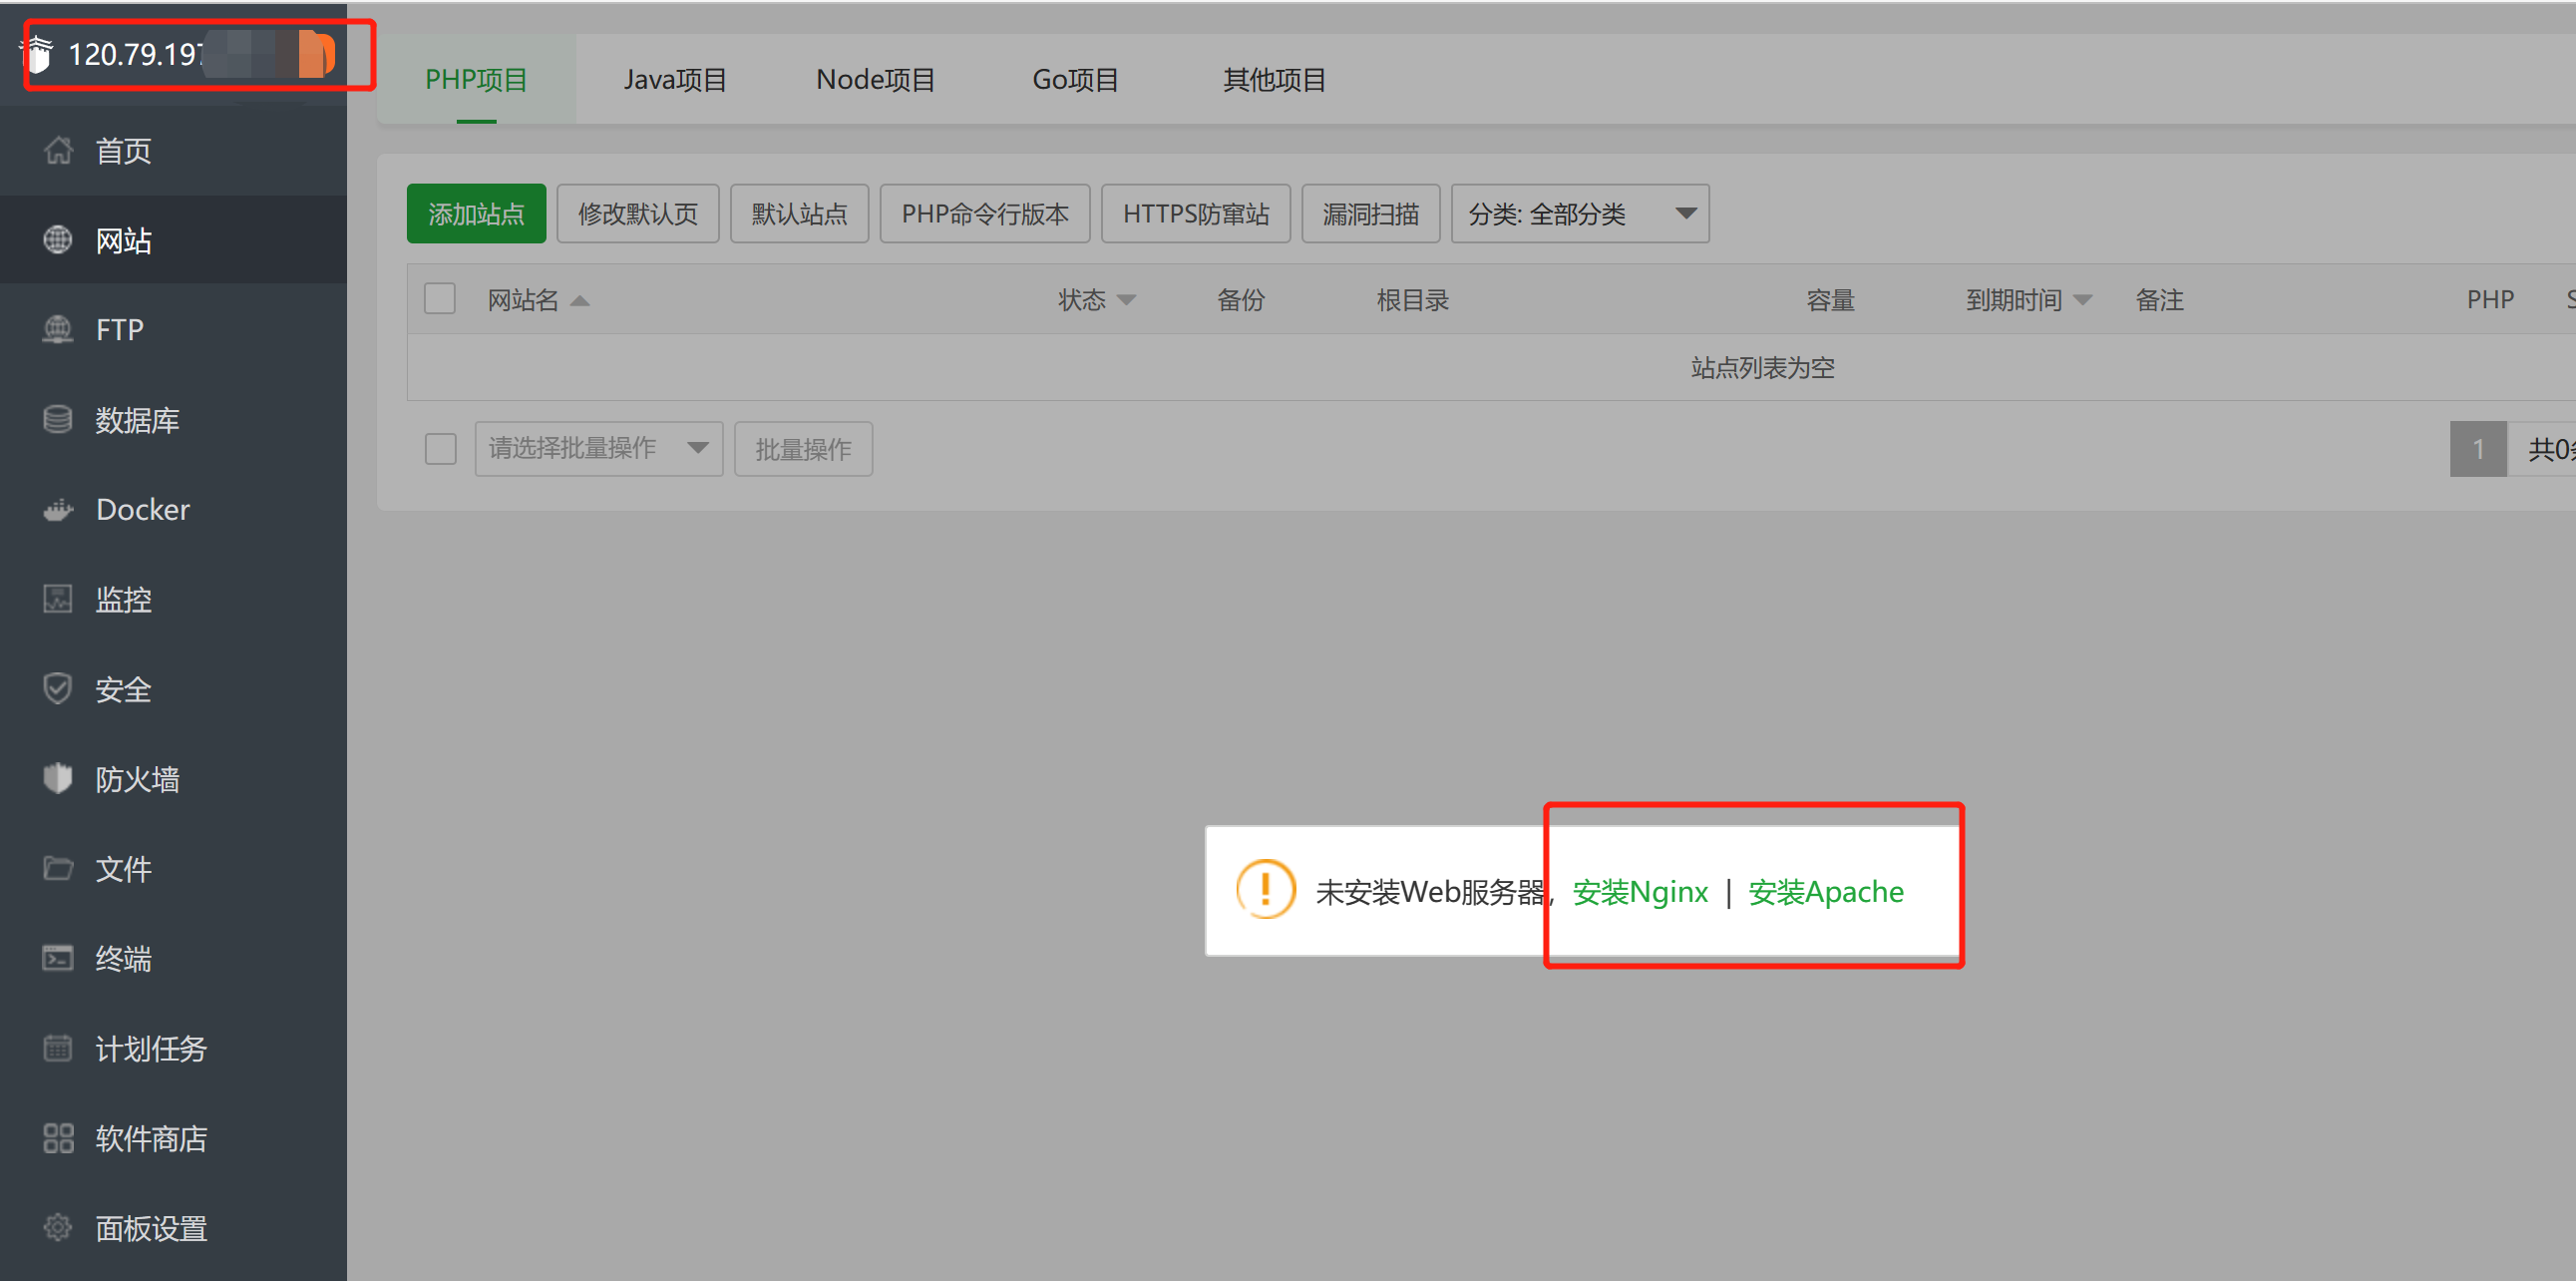Click the 容量 column header
2576x1281 pixels.
1831,300
